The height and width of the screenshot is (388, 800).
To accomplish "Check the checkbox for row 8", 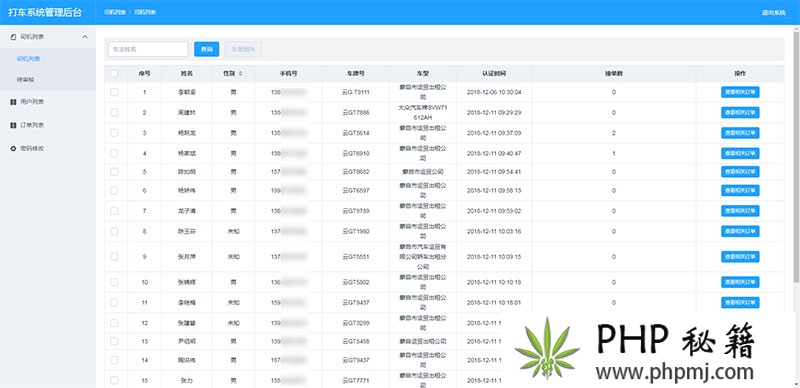I will [x=114, y=231].
